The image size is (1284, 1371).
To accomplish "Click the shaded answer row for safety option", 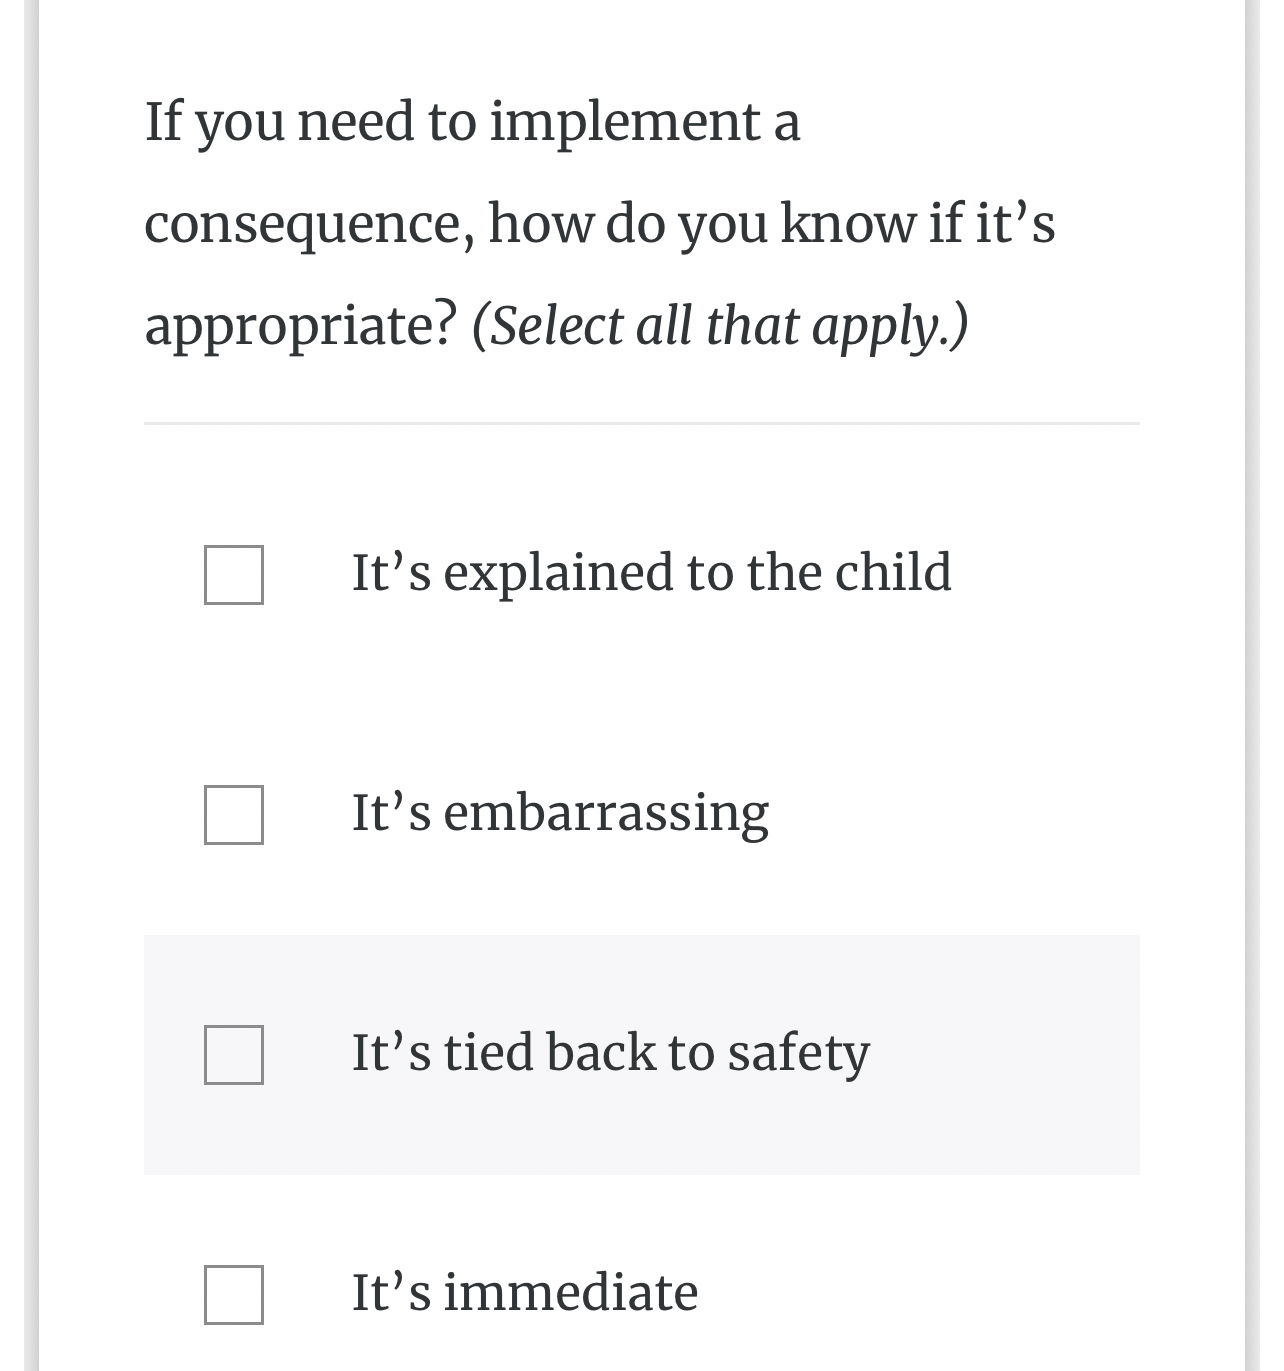I will coord(642,1052).
